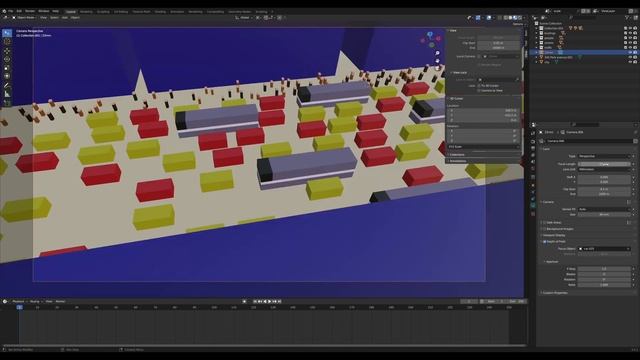Click the pan hand icon in viewport gizmos

(x=438, y=61)
